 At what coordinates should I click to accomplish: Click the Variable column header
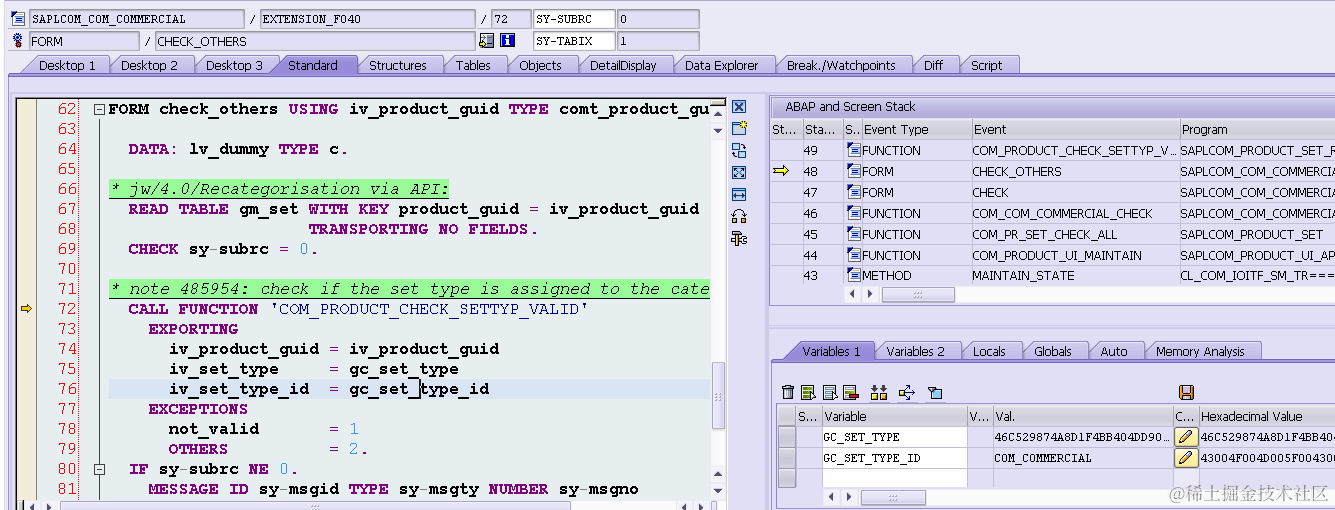click(x=894, y=416)
